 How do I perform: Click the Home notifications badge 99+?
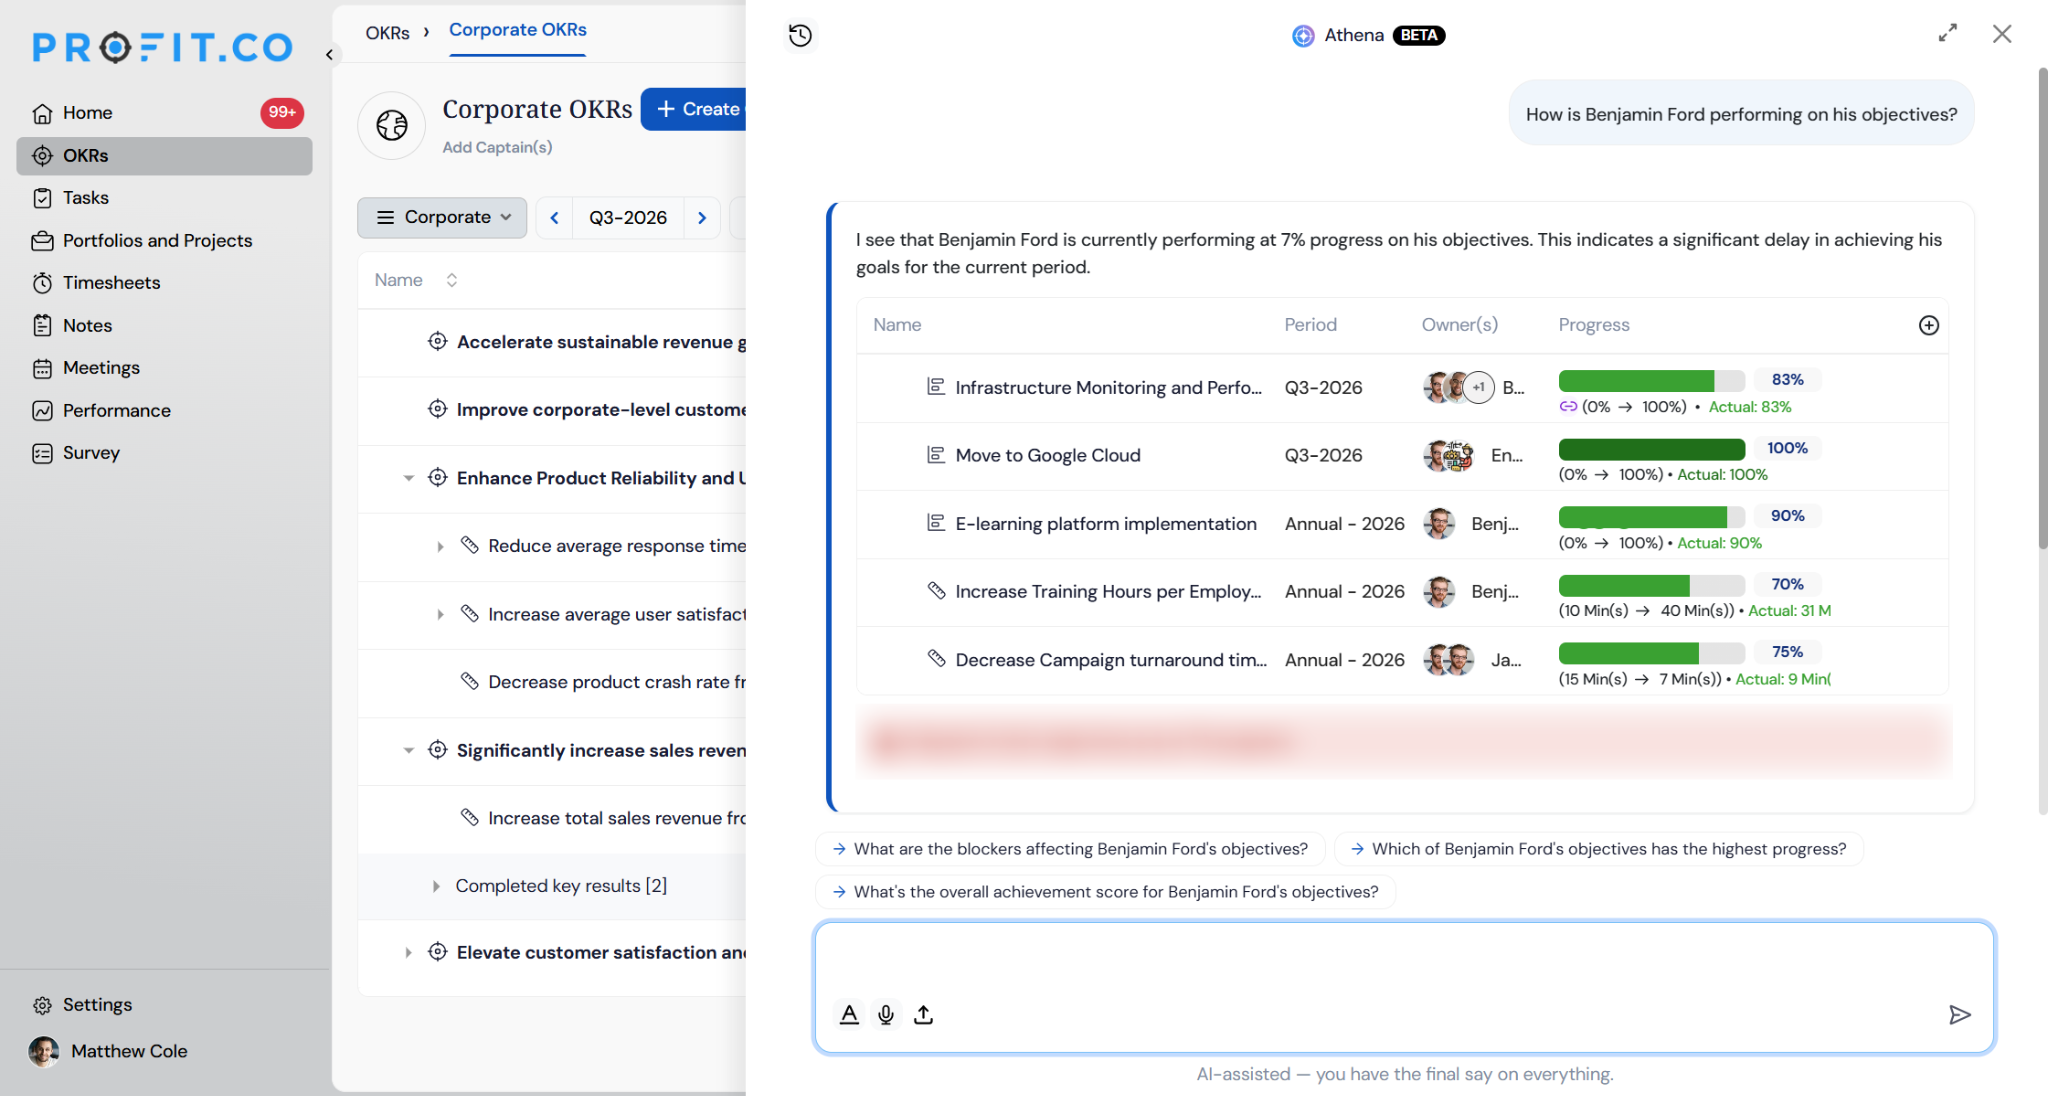point(282,112)
